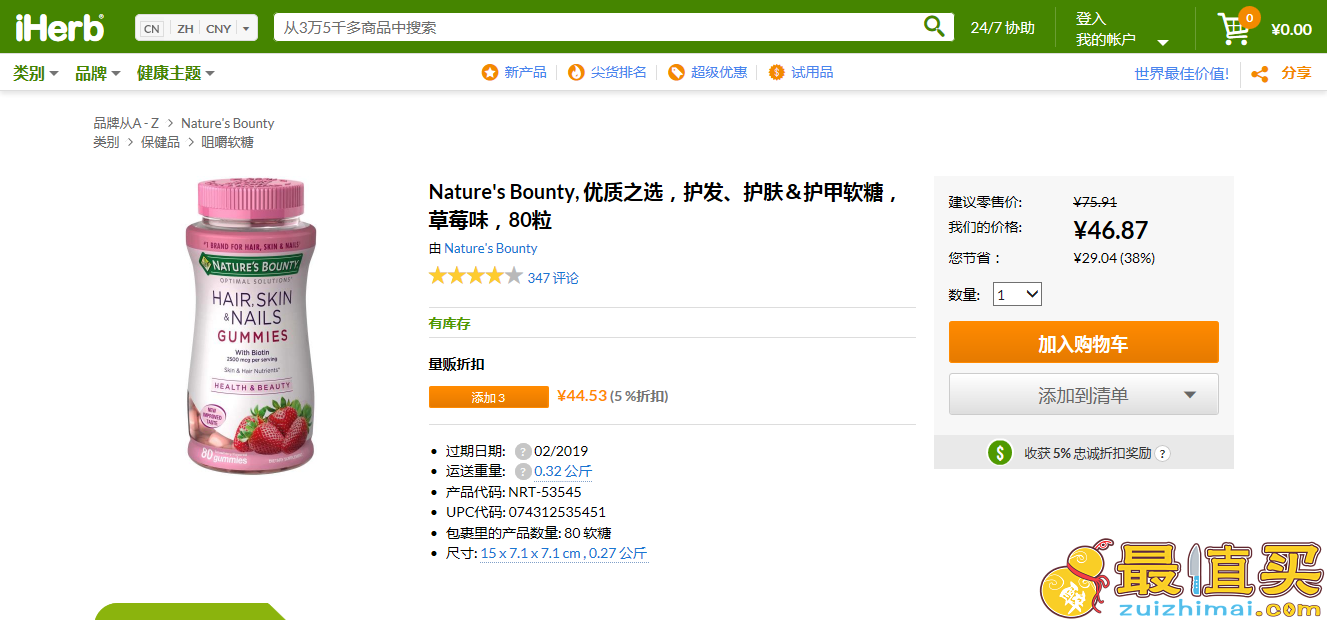
Task: Click the price ¥46.87
Action: click(1110, 230)
